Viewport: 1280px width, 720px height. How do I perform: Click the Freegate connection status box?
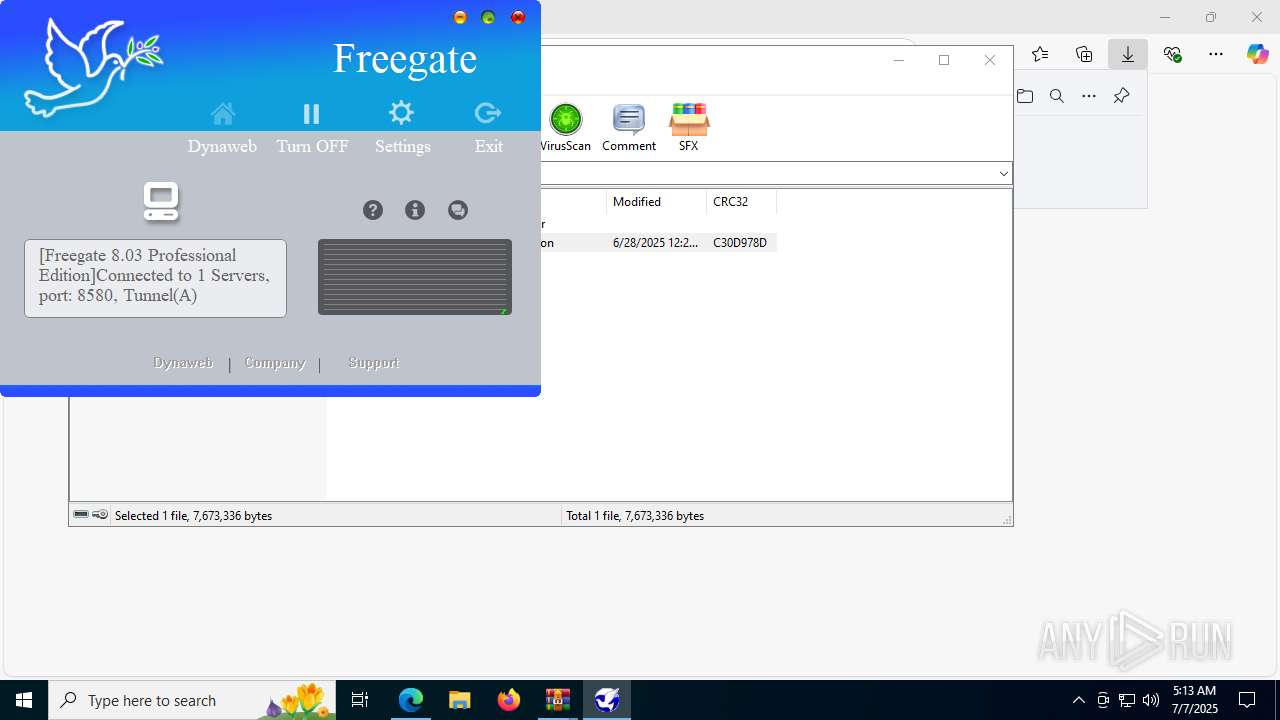(155, 278)
